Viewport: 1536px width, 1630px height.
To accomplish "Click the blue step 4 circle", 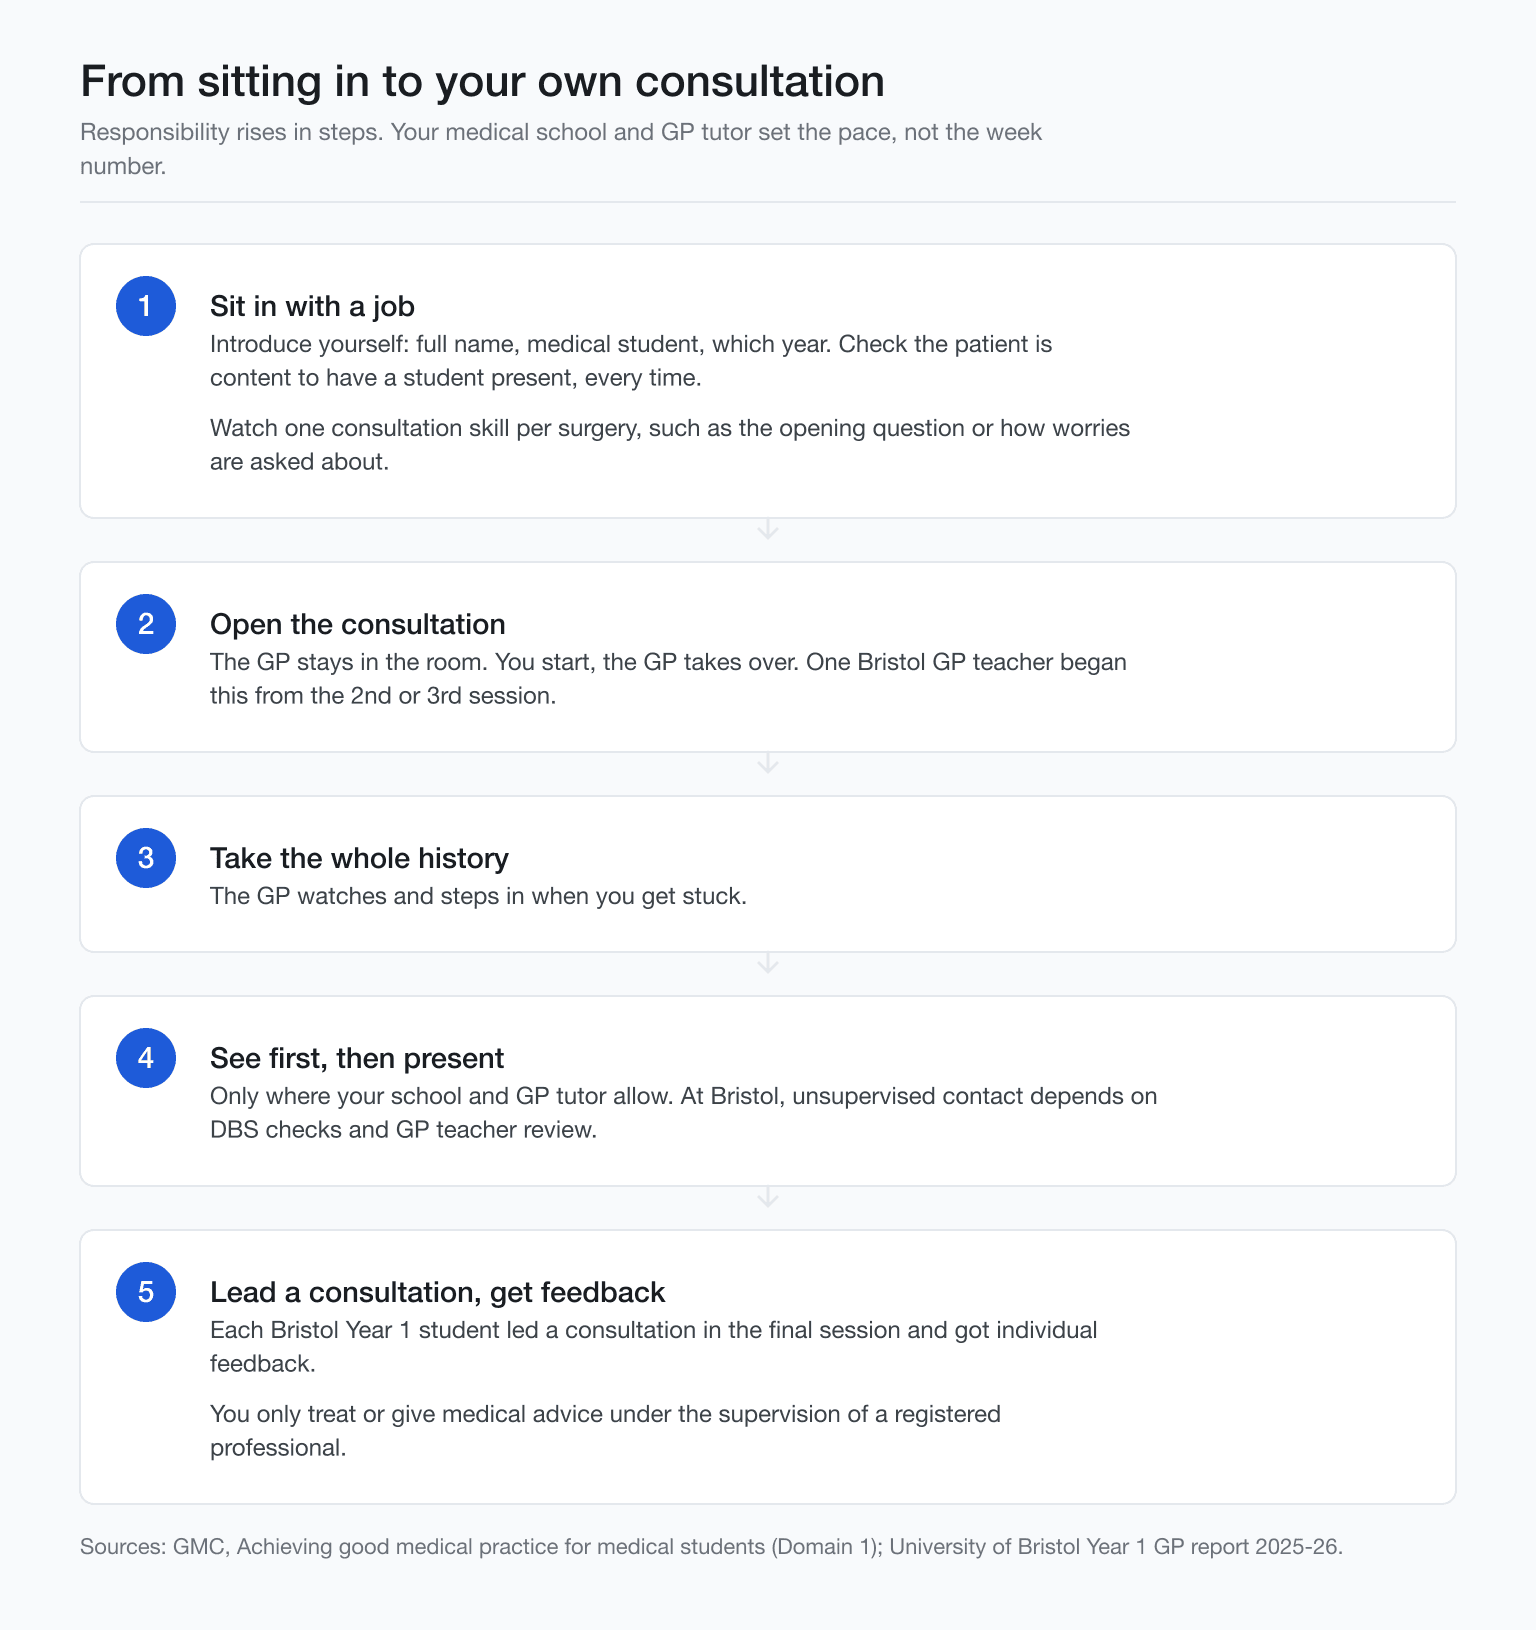I will (x=146, y=1058).
